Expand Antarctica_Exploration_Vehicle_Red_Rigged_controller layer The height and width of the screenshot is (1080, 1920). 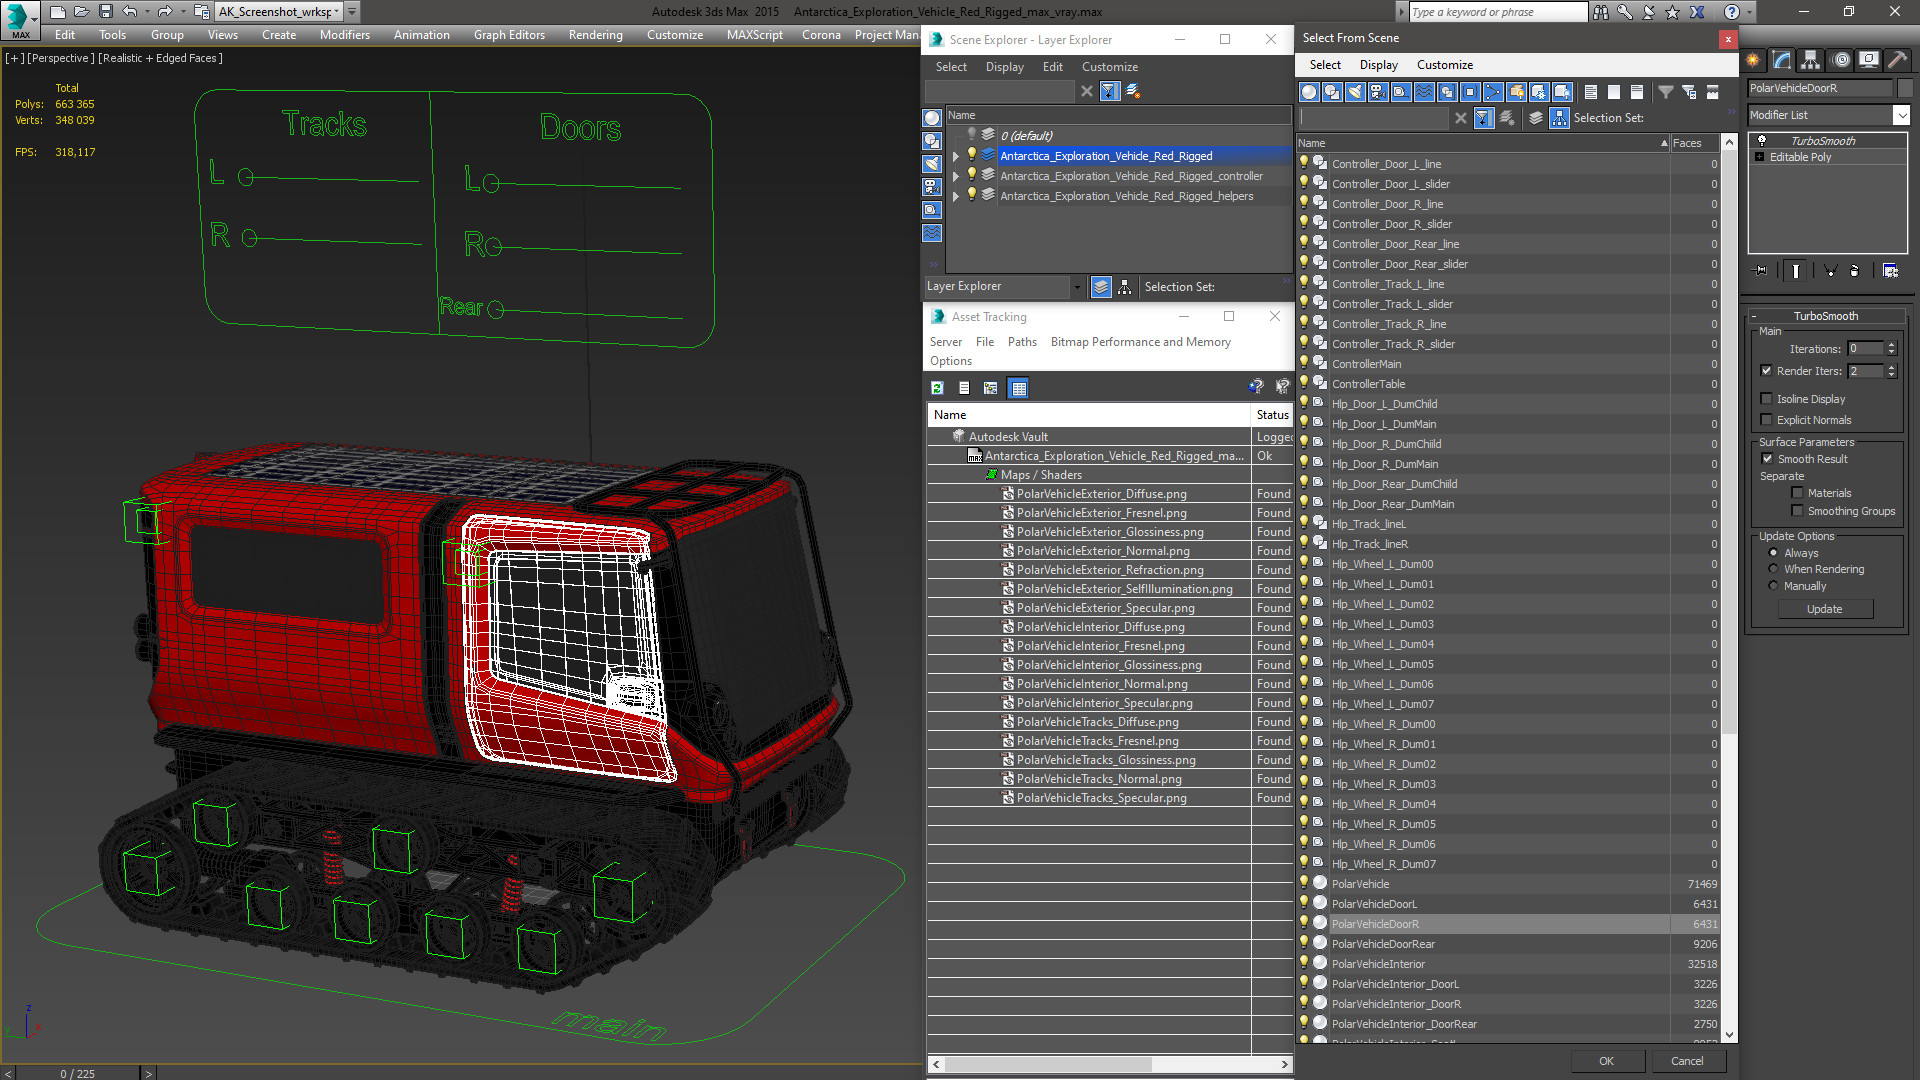click(956, 176)
